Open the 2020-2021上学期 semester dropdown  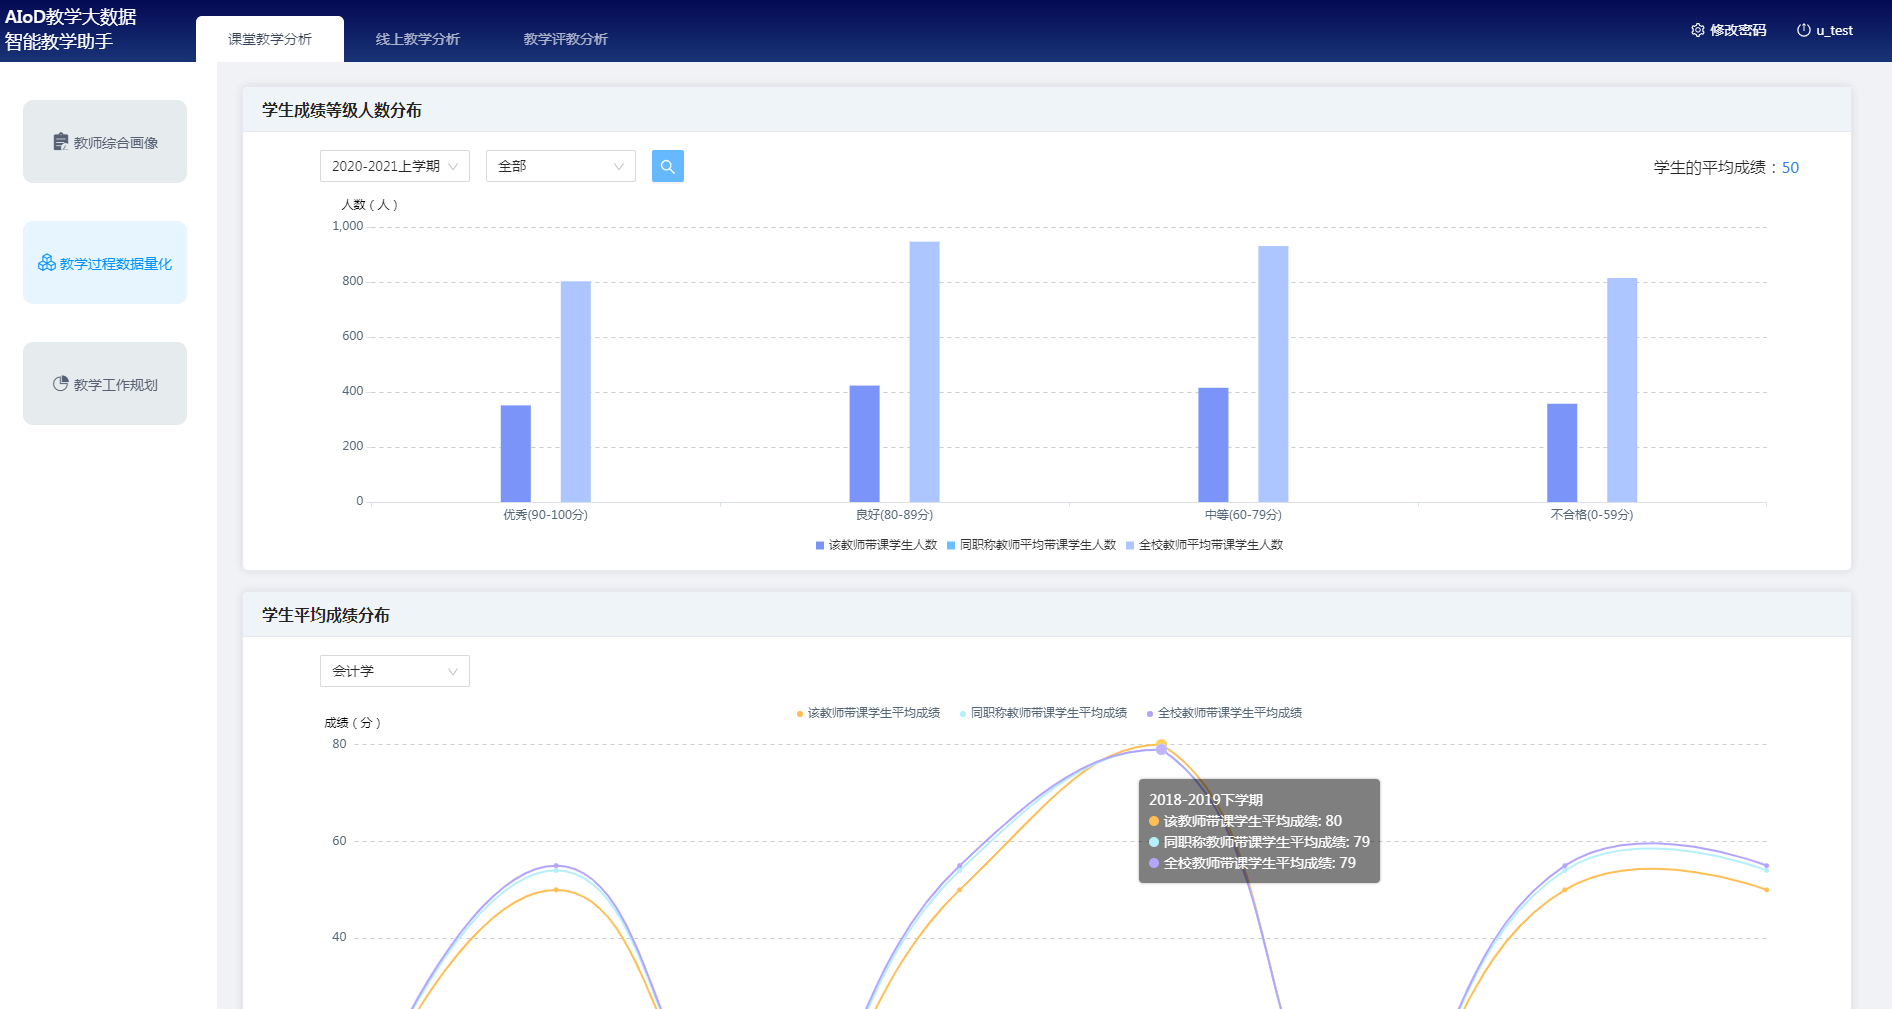394,166
